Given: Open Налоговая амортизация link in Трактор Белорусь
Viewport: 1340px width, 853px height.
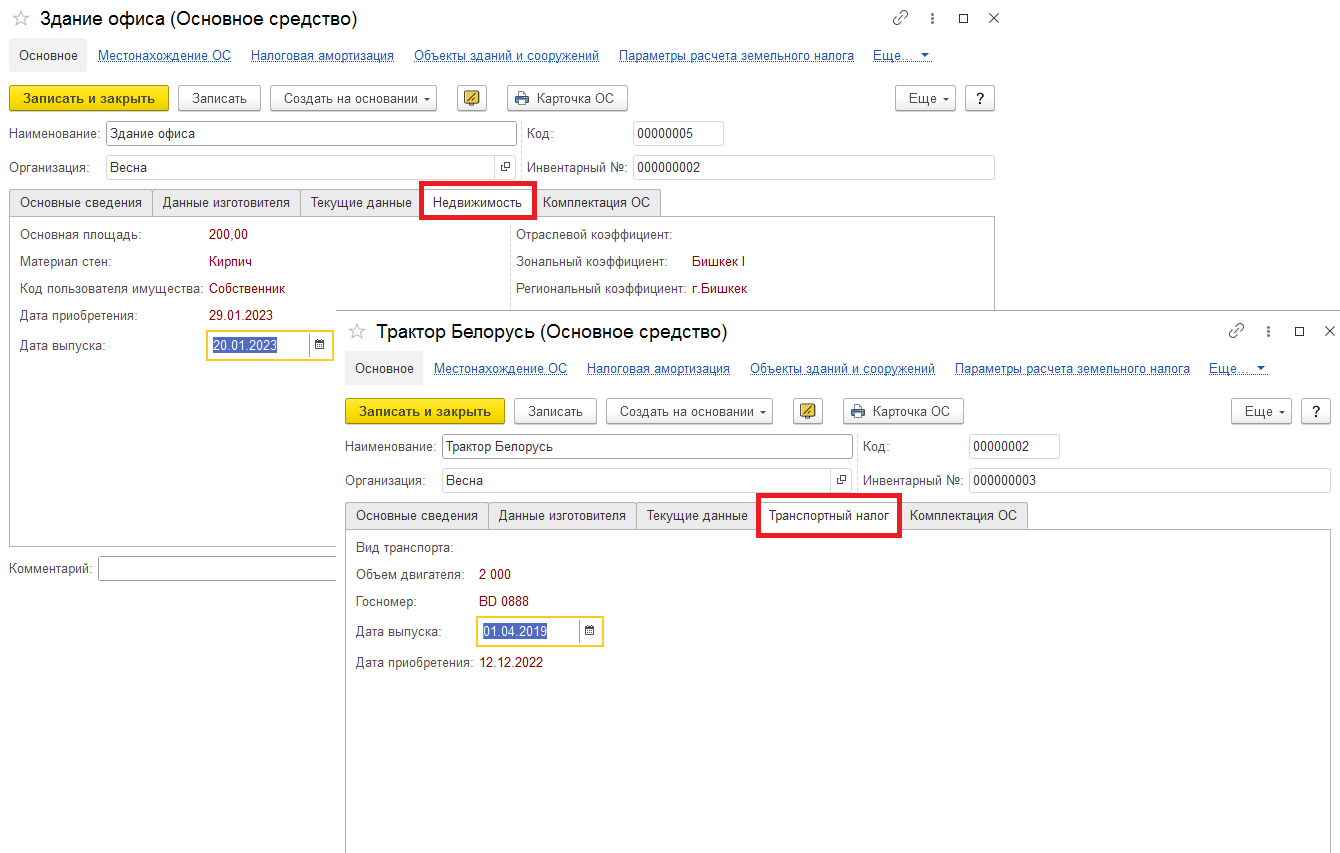Looking at the screenshot, I should pyautogui.click(x=658, y=368).
